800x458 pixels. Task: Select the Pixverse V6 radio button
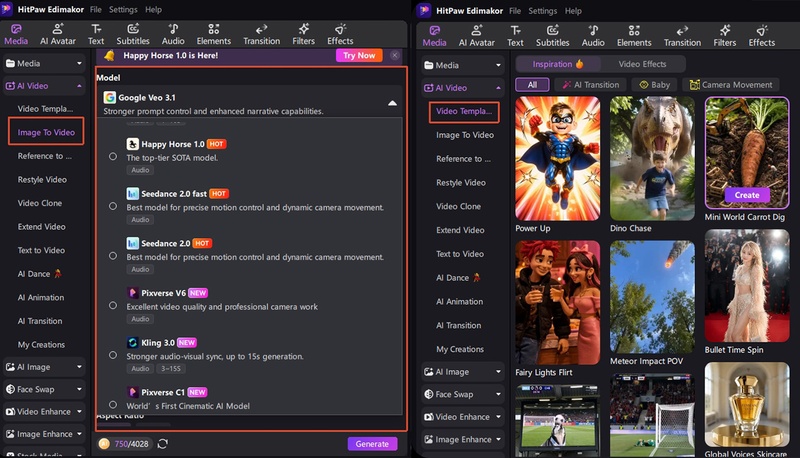coord(113,305)
